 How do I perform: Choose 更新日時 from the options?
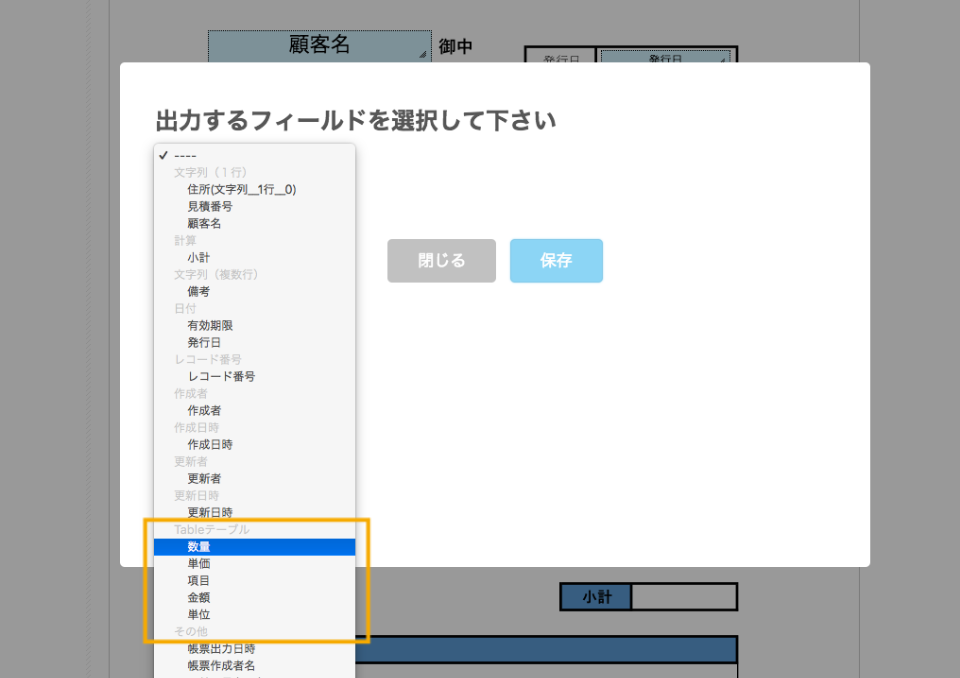210,512
